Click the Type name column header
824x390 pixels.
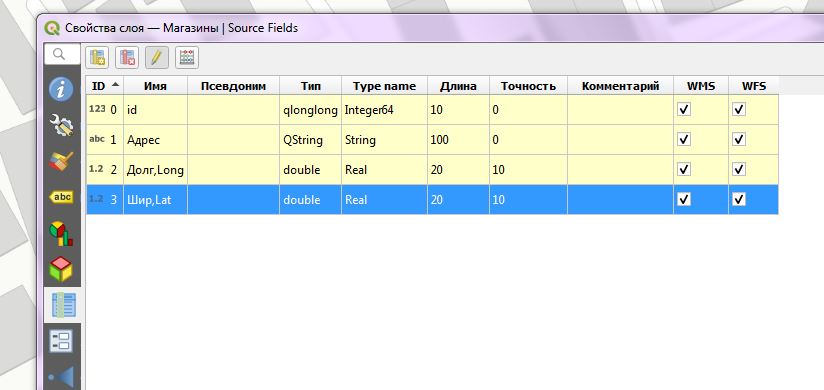pos(384,86)
